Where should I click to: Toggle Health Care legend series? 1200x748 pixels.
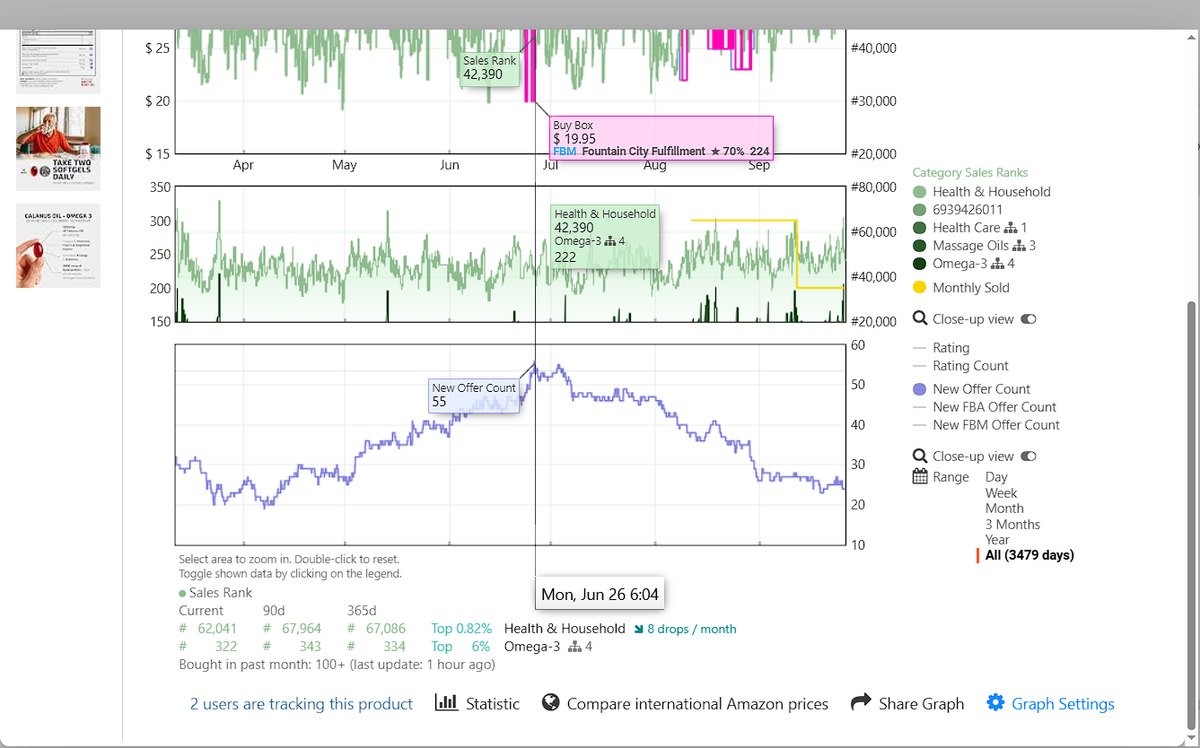pyautogui.click(x=966, y=228)
